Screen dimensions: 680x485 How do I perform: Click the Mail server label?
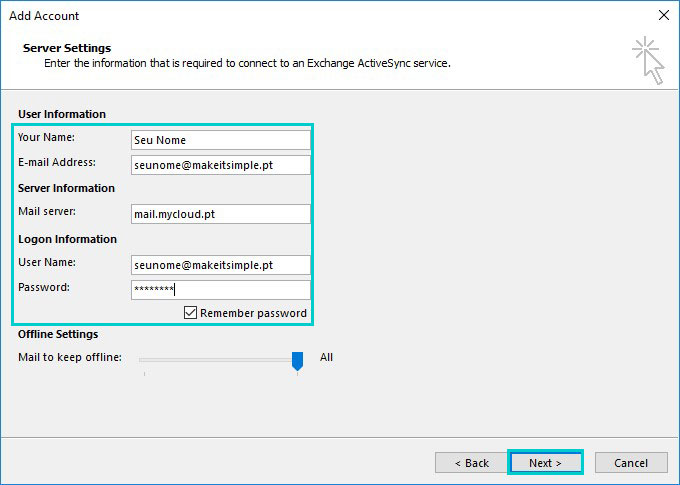[x=47, y=211]
